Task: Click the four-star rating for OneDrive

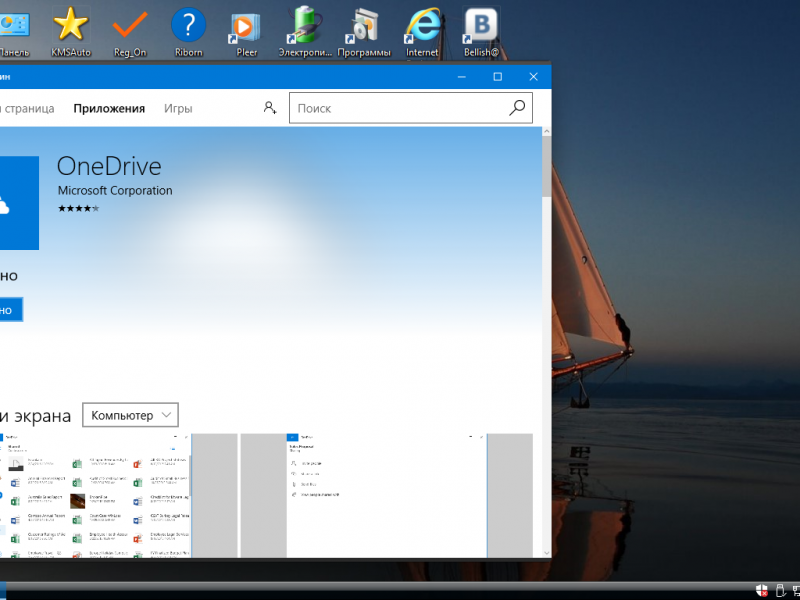Action: 79,208
